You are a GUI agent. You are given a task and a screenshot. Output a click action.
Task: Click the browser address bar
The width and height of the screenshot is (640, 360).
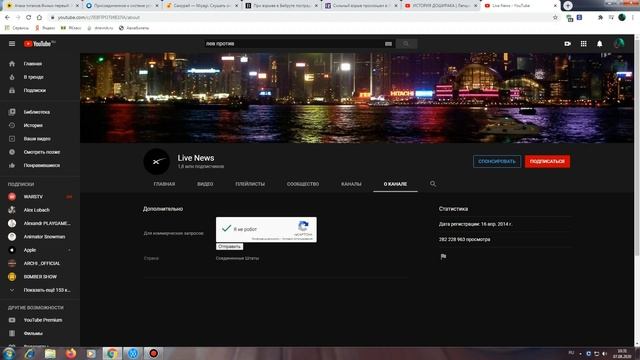pos(300,18)
